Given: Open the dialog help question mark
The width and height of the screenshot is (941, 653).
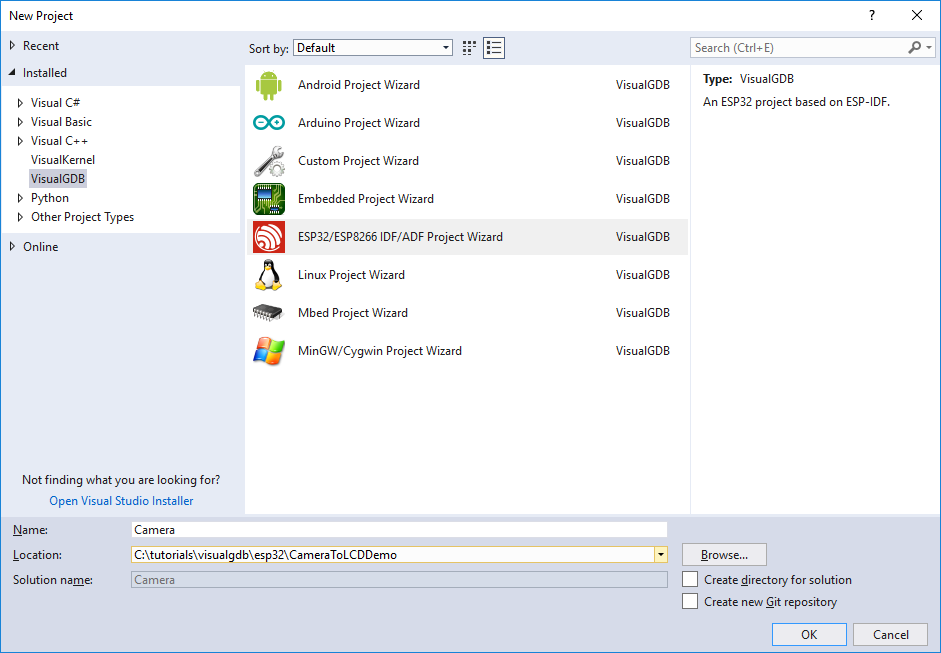Looking at the screenshot, I should (x=872, y=16).
